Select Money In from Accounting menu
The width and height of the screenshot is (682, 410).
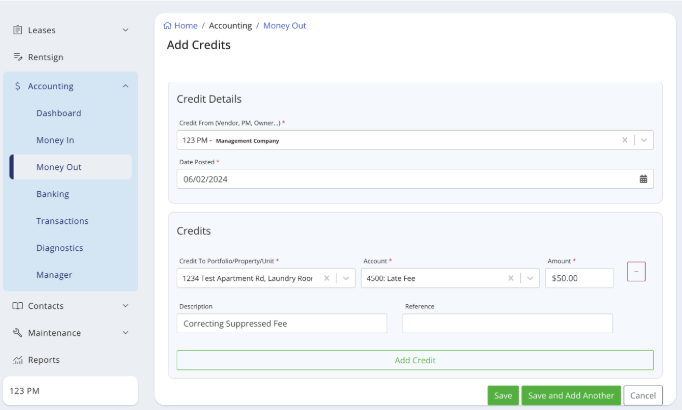(x=55, y=140)
